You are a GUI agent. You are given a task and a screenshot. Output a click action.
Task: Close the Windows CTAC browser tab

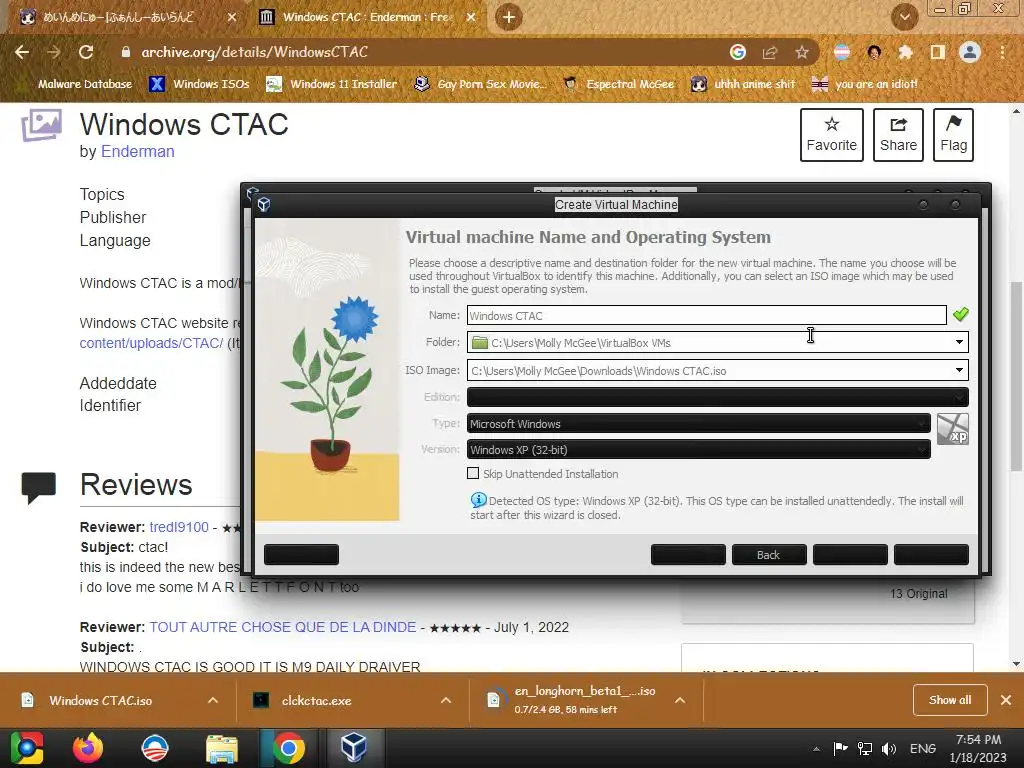[472, 17]
